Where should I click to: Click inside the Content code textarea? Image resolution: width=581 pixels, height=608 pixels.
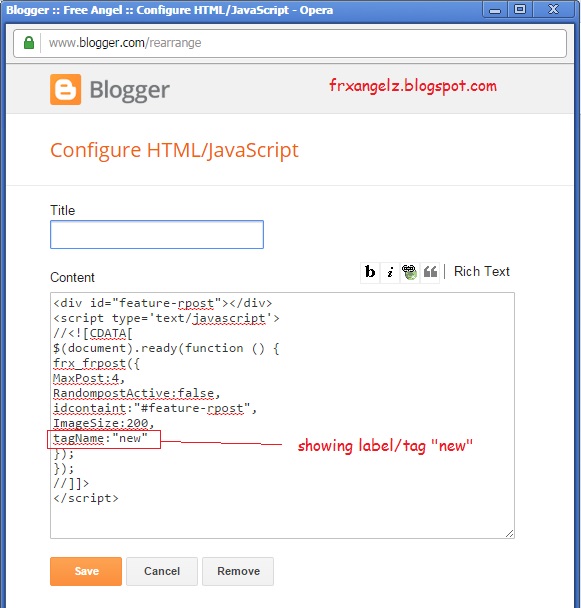[282, 415]
